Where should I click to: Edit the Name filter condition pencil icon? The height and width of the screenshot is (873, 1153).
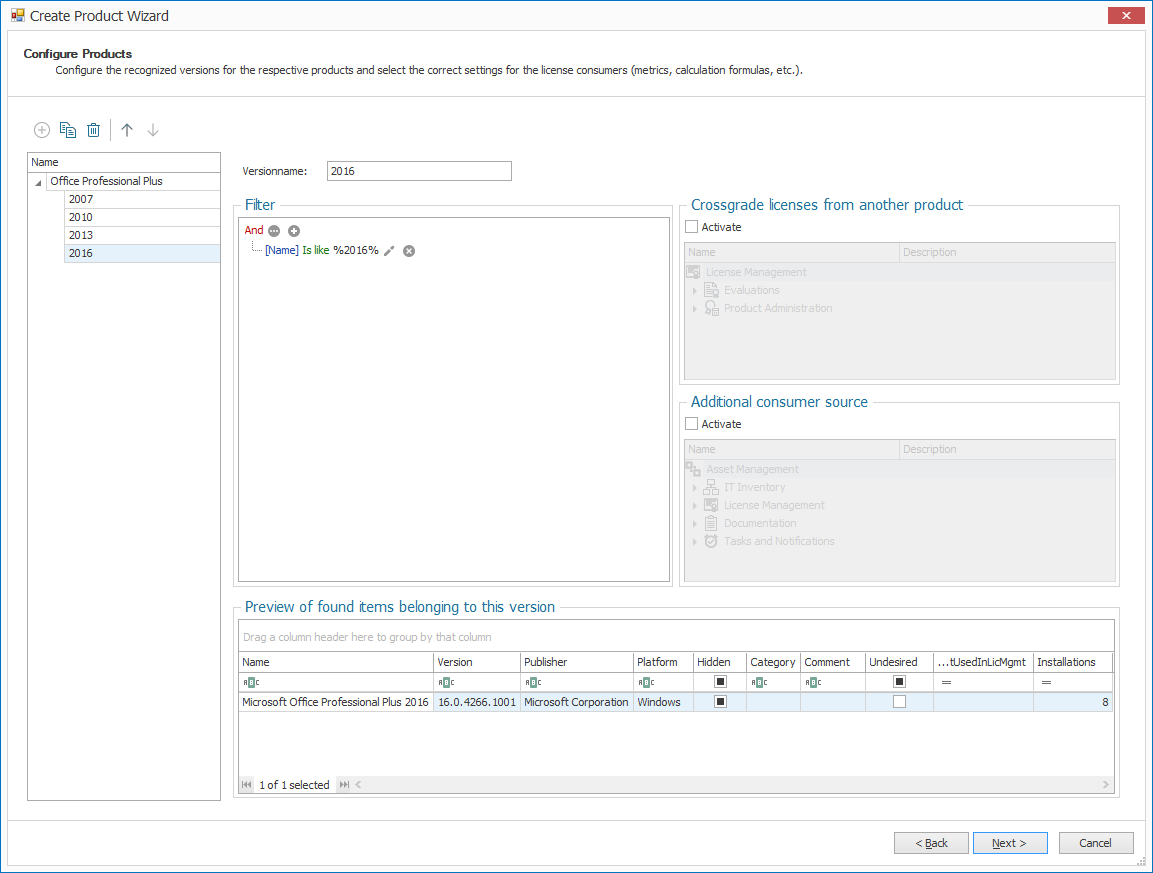(390, 251)
